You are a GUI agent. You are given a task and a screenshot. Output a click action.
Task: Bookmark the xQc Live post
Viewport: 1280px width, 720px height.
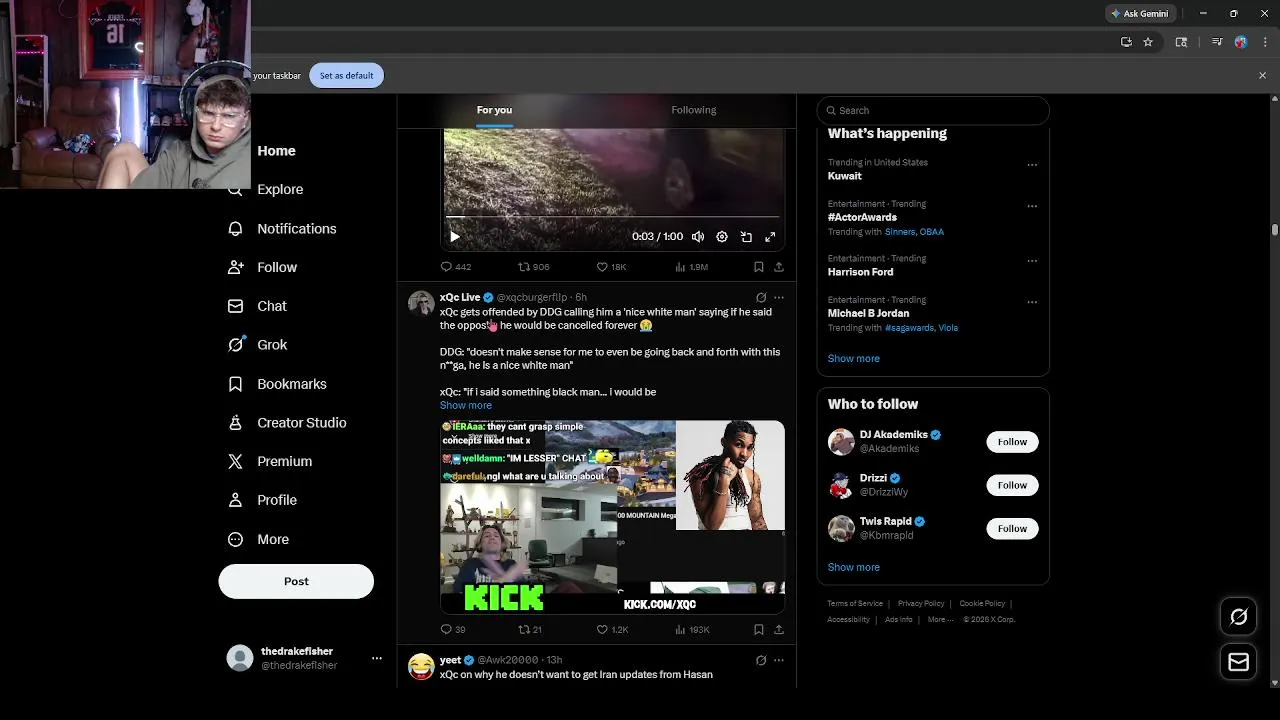759,629
